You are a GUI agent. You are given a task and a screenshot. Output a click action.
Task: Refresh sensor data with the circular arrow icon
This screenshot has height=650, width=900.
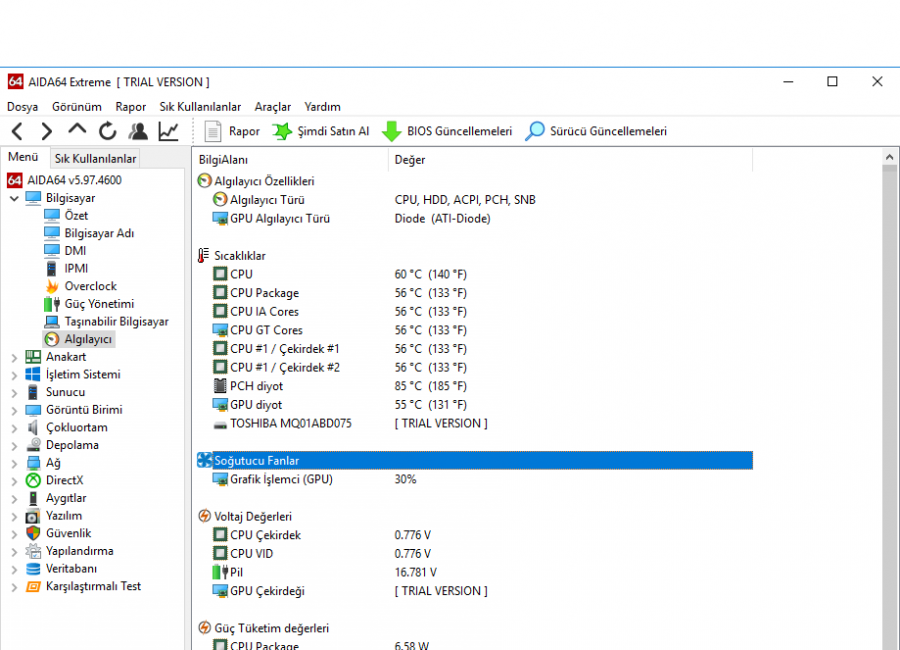pyautogui.click(x=107, y=131)
